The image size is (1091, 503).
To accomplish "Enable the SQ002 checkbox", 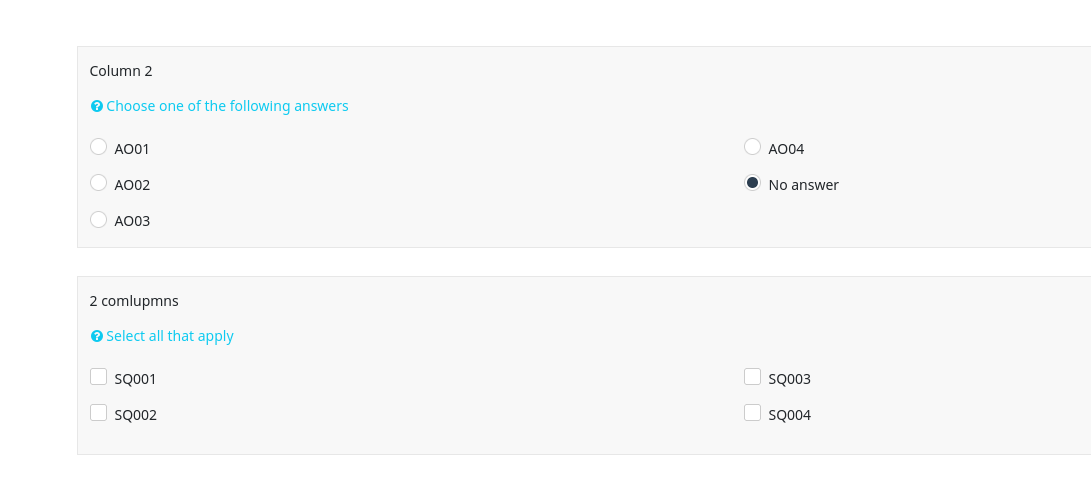I will (x=98, y=413).
